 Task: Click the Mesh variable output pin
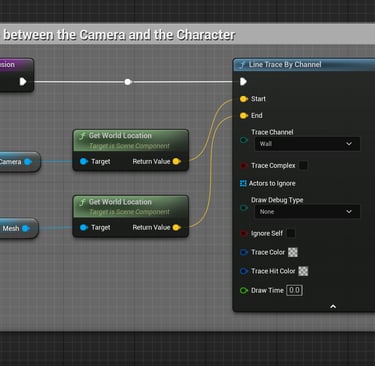tap(26, 228)
